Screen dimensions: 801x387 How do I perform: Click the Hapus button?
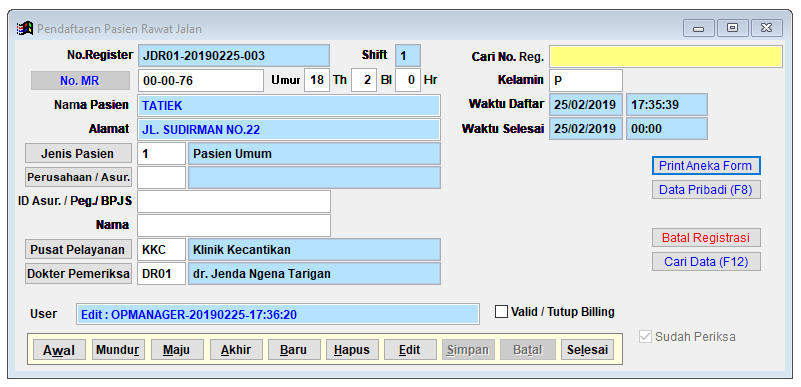click(352, 350)
